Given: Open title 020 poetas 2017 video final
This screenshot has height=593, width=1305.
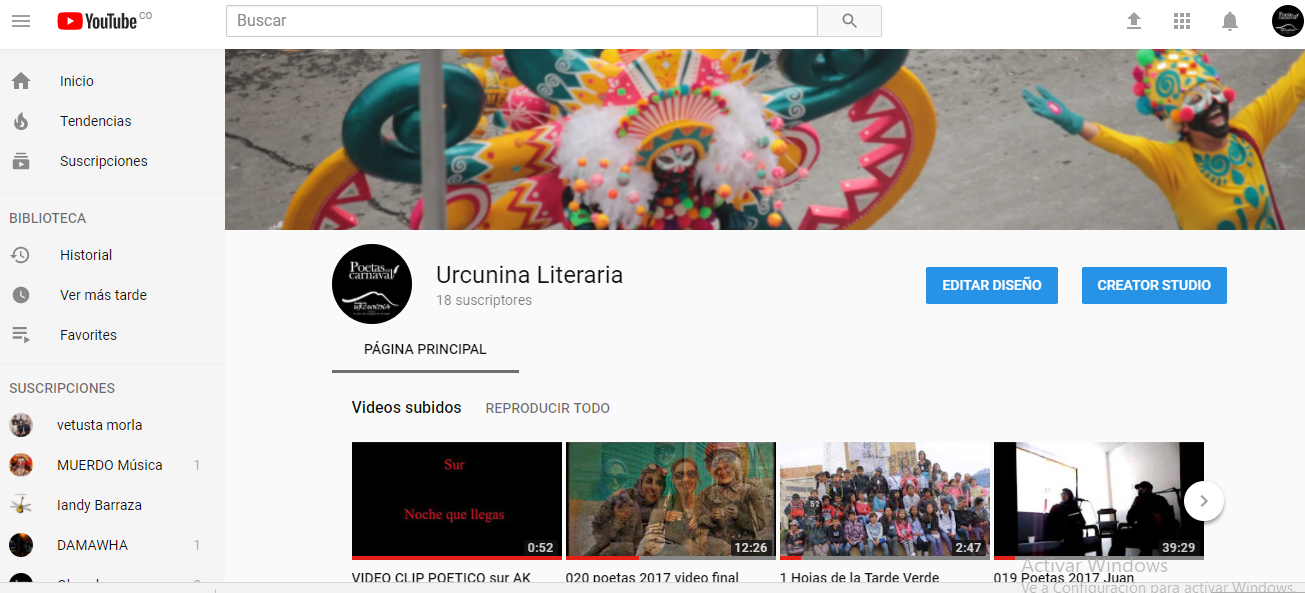Looking at the screenshot, I should (x=652, y=577).
